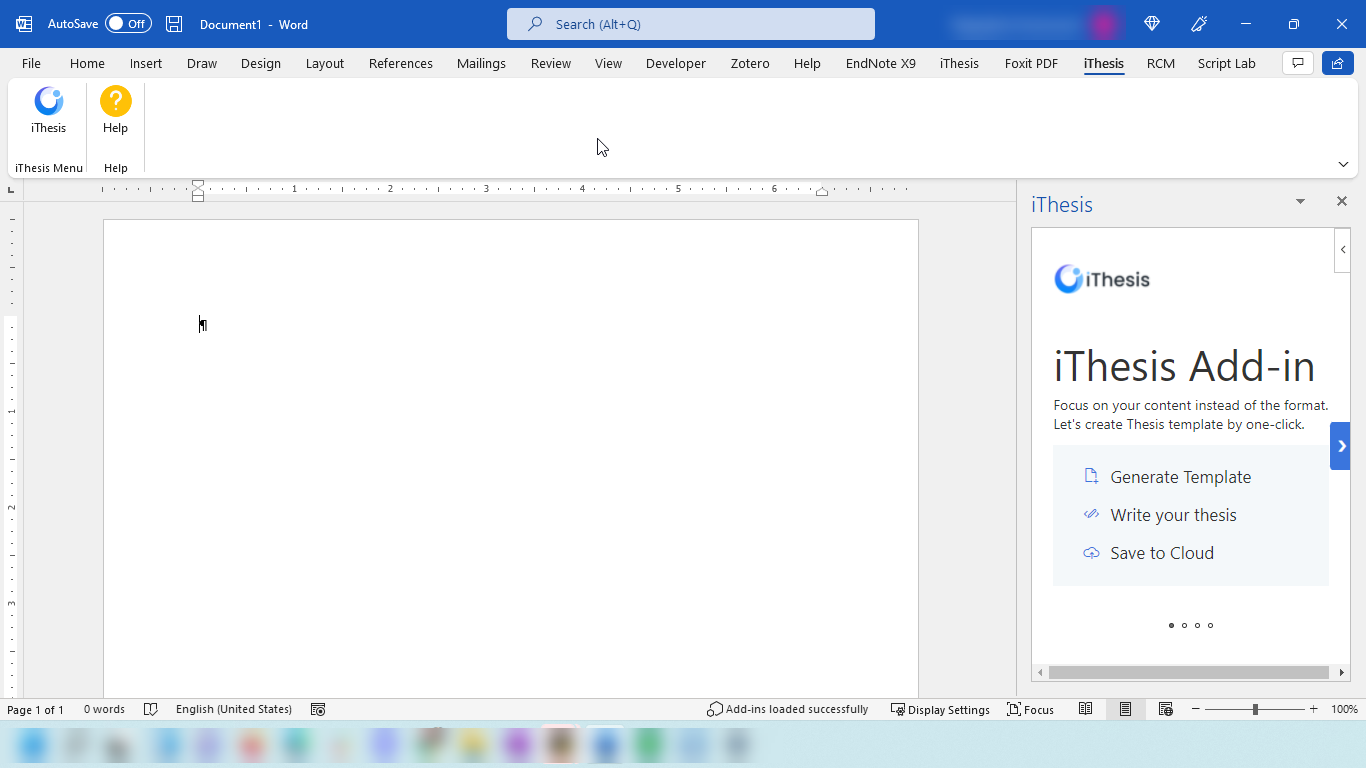1366x768 pixels.
Task: Click the yellow Help question mark icon
Action: coord(116,101)
